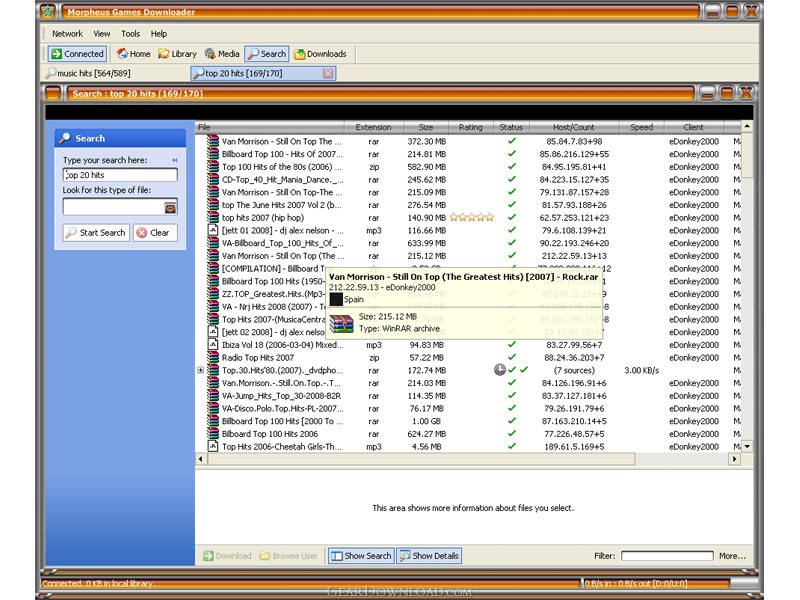Click the Morpheus app icon in title bar
The height and width of the screenshot is (600, 800).
tap(48, 11)
